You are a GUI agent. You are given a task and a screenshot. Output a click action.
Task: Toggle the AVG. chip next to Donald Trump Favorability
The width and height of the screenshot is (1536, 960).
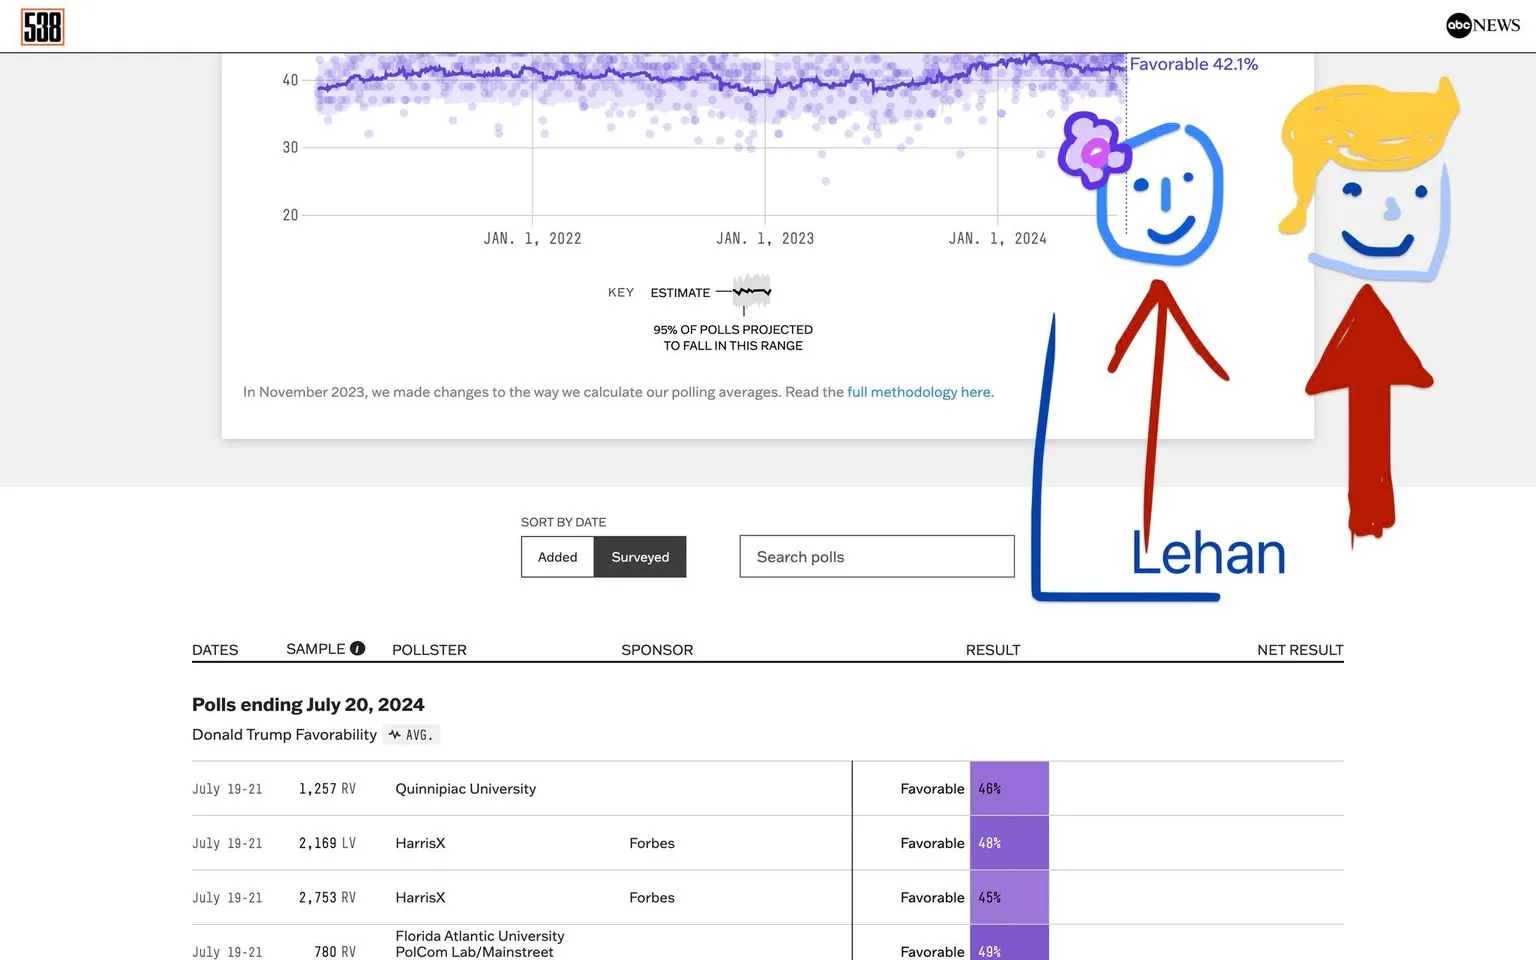411,735
